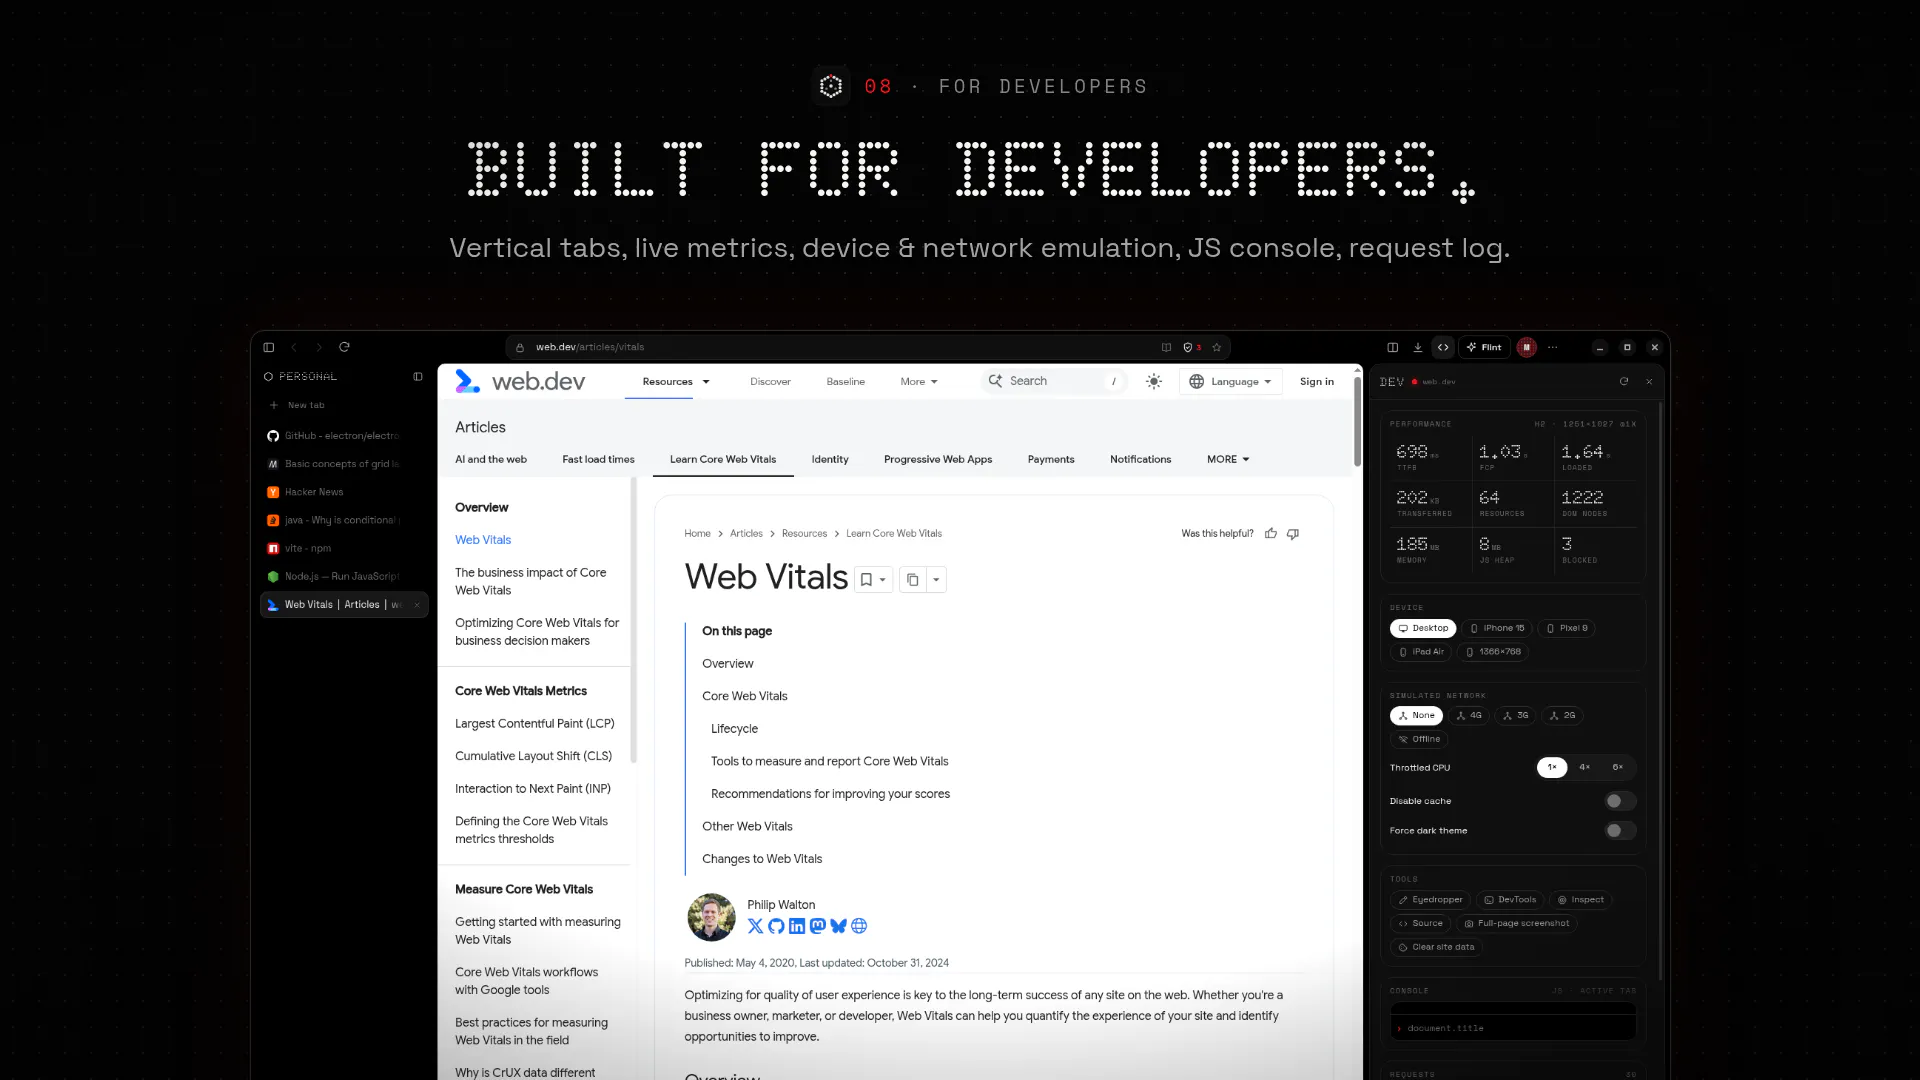Click Sign in on web.dev

[x=1317, y=381]
